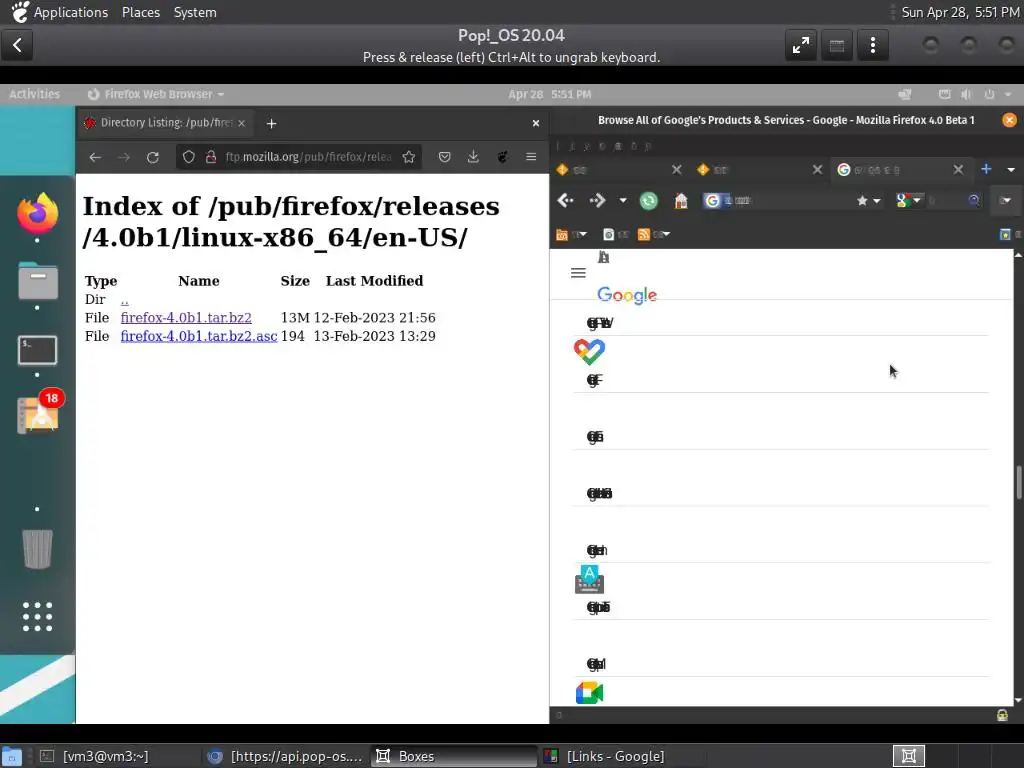Open bookmark star dropdown arrow in Firefox 4
1024x768 pixels.
(876, 201)
